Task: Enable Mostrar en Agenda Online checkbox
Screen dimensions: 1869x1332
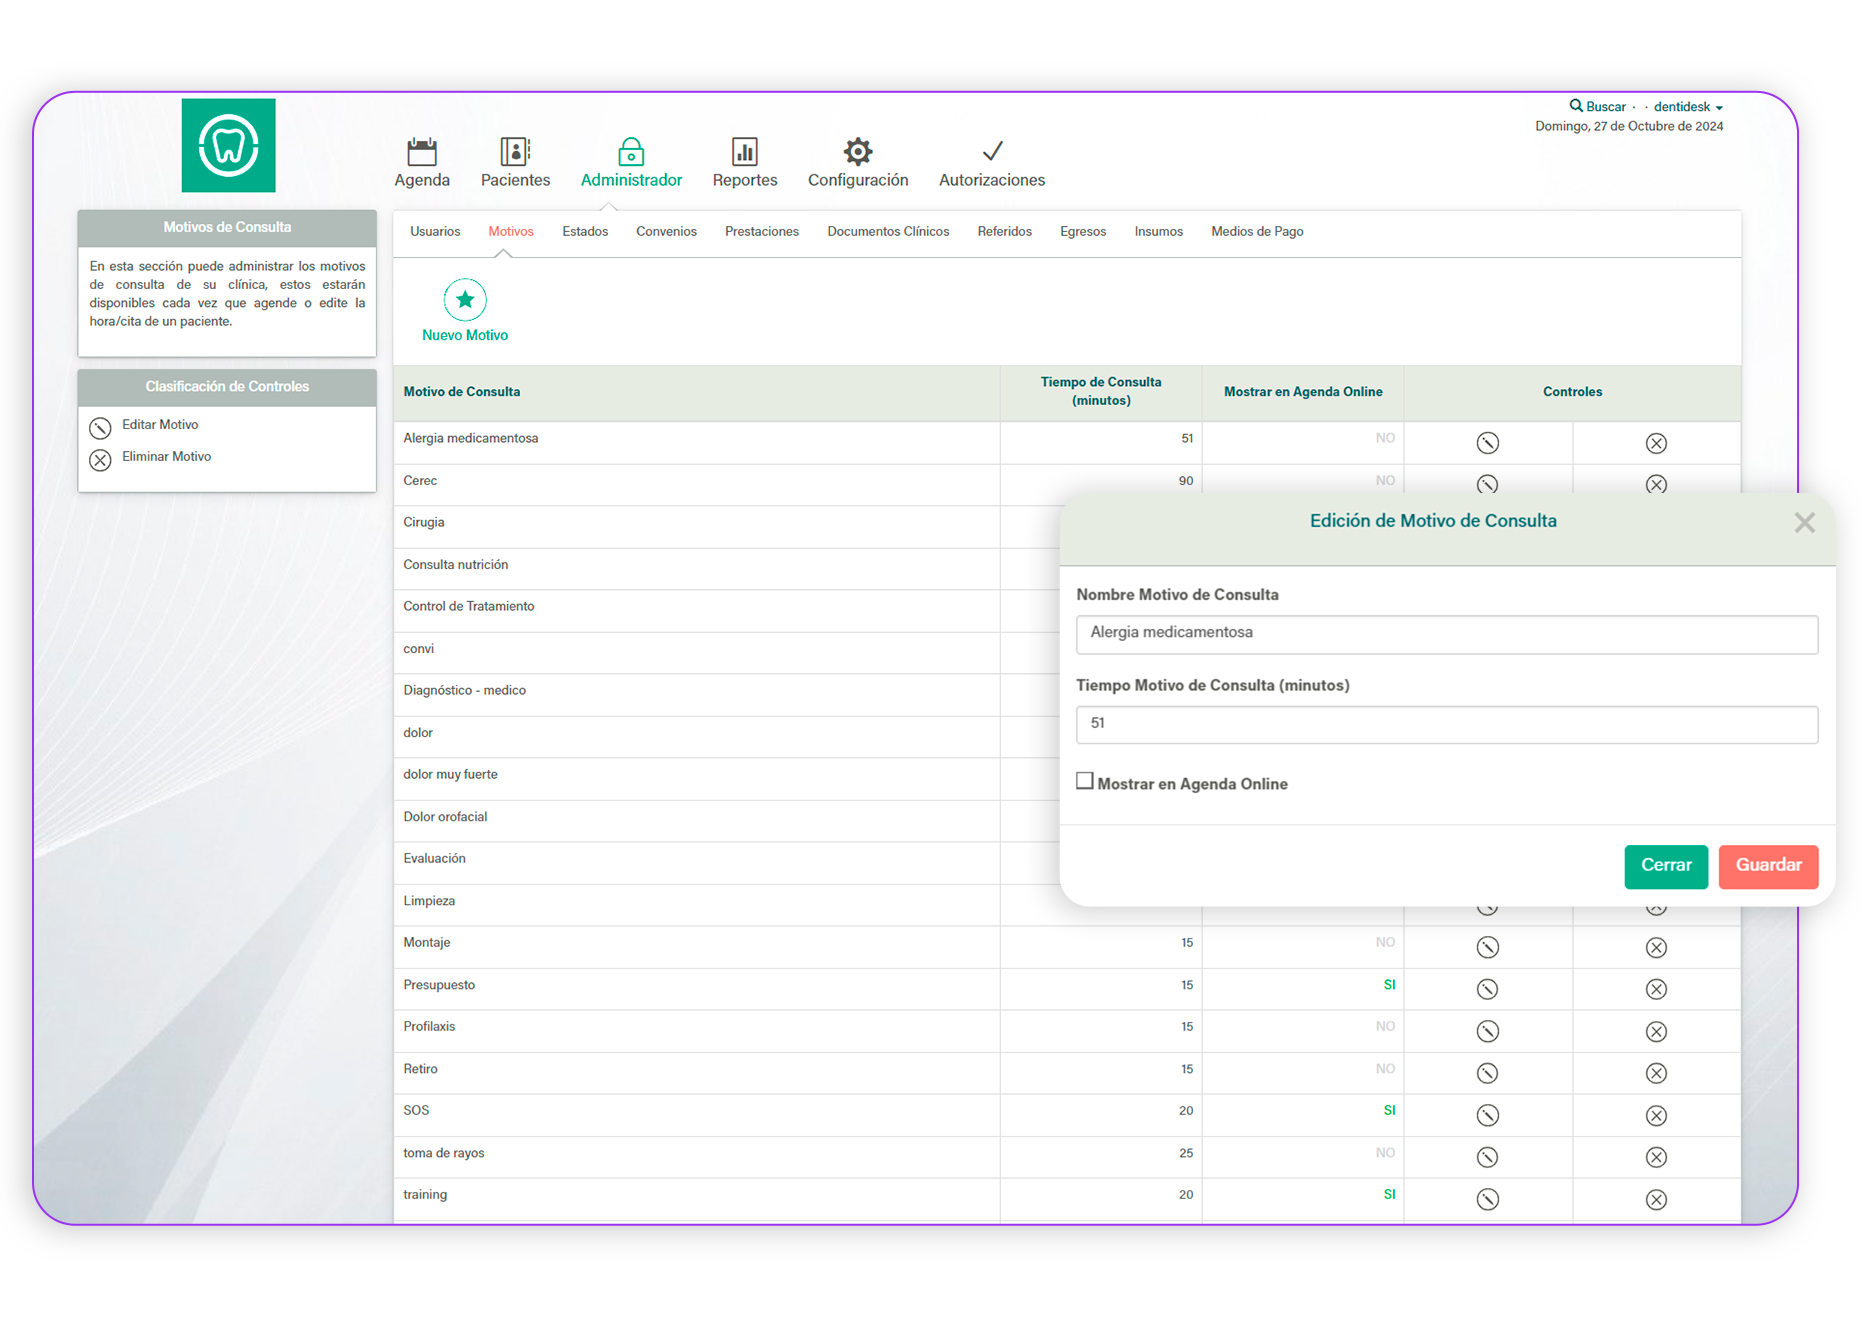Action: coord(1085,781)
